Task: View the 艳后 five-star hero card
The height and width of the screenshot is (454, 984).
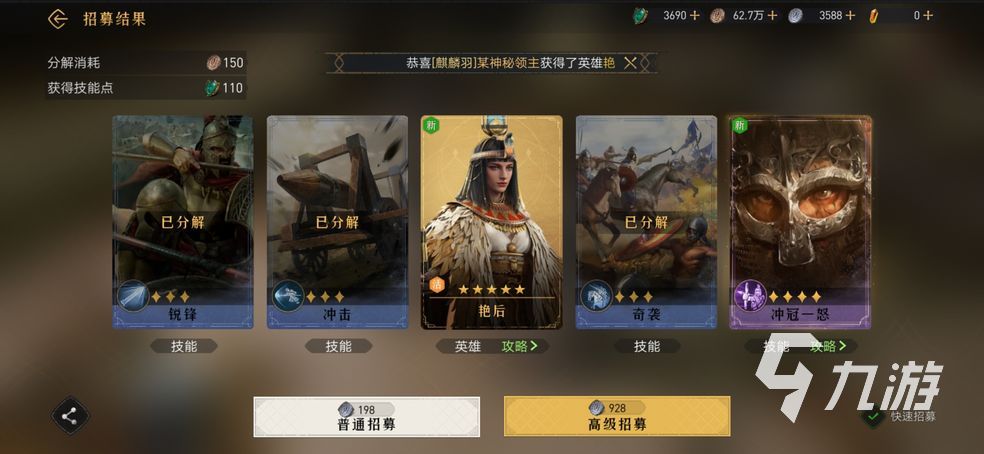Action: 491,222
